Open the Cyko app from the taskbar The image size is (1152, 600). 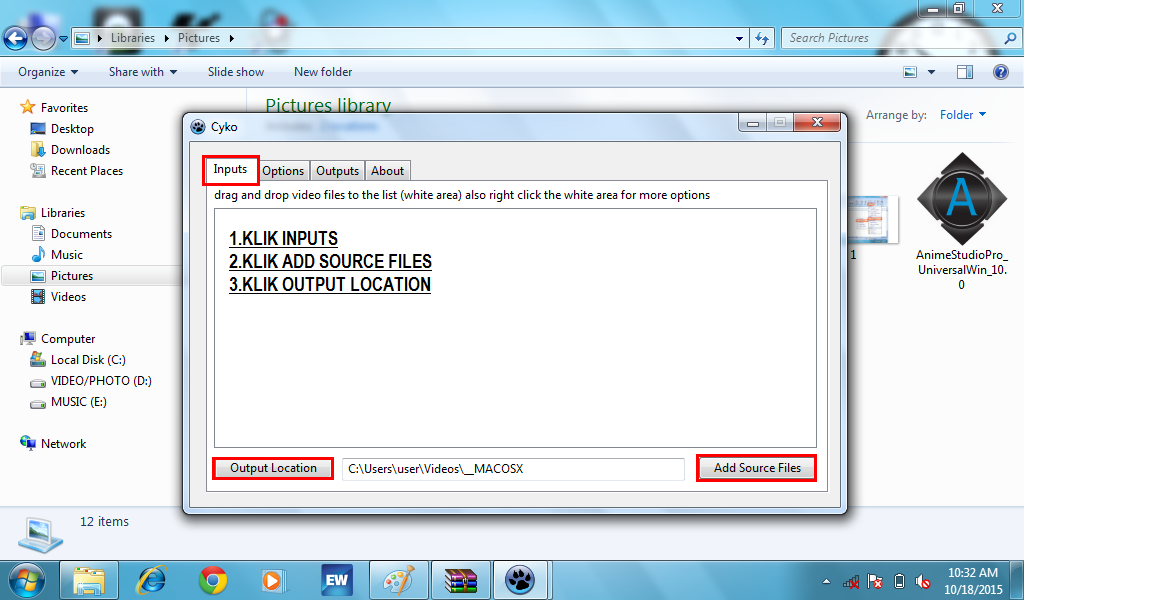pyautogui.click(x=520, y=580)
